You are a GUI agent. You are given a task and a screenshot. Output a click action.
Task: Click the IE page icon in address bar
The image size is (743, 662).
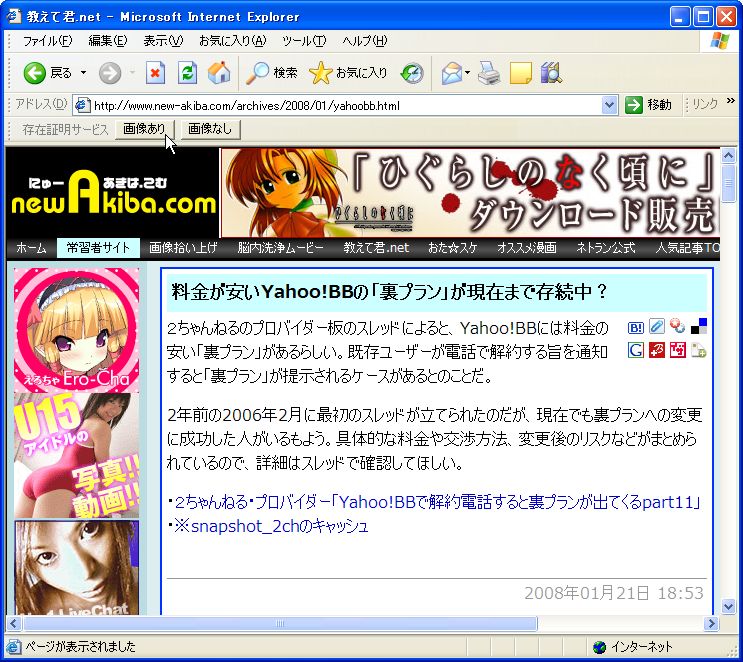coord(82,105)
